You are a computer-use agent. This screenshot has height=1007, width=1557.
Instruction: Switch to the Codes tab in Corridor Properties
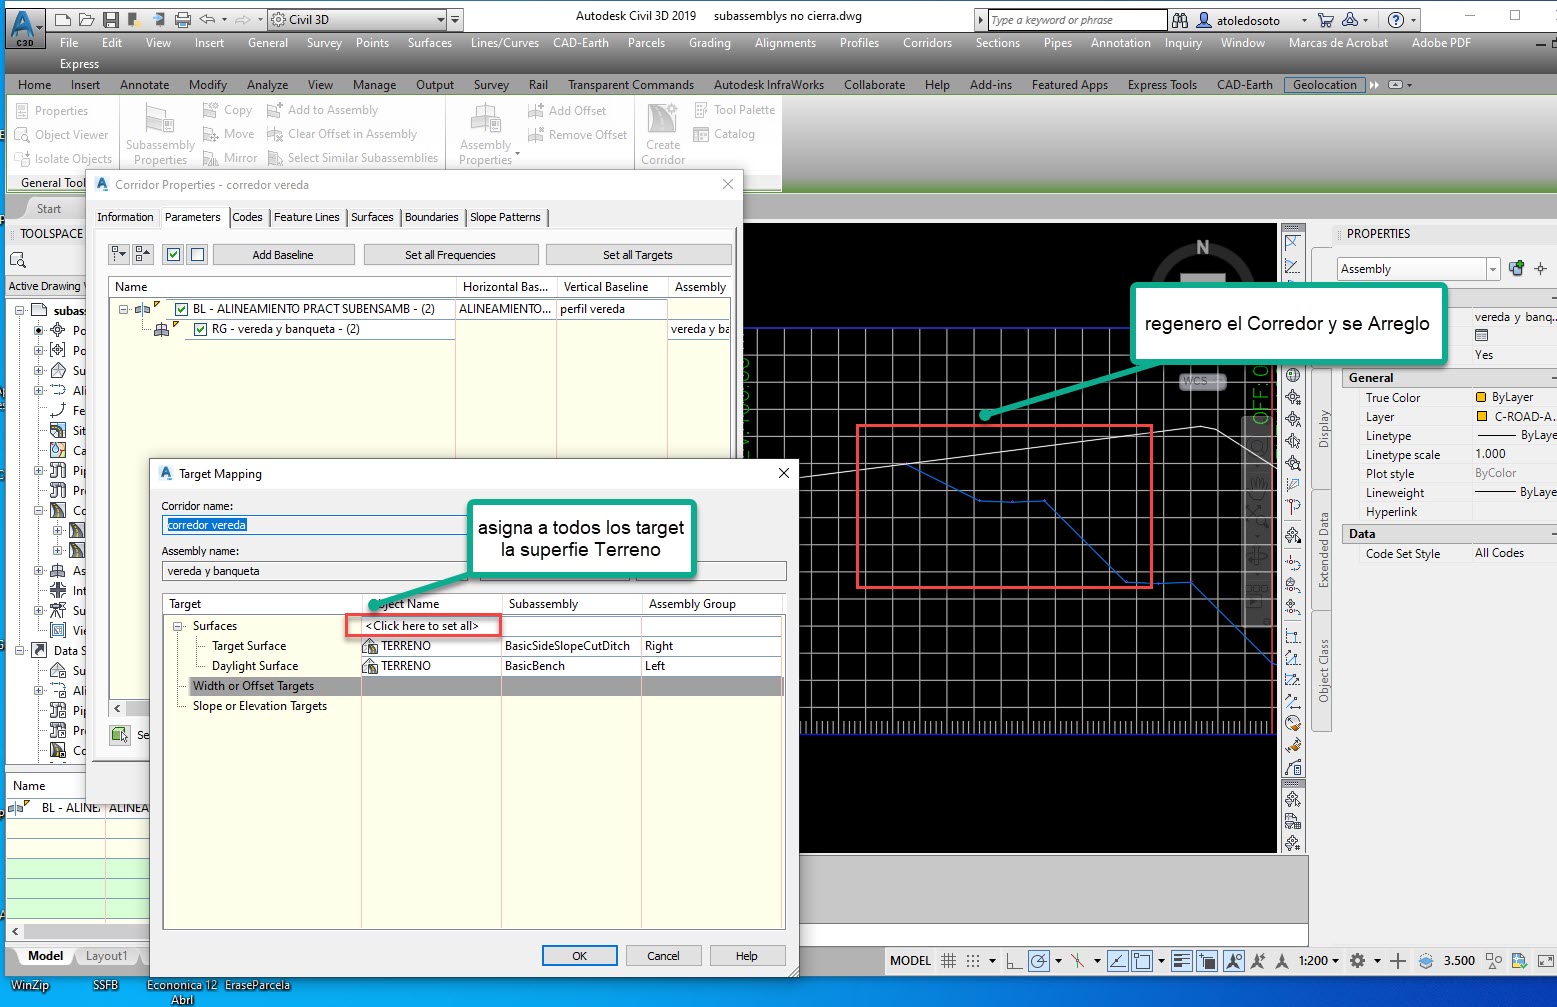point(247,217)
